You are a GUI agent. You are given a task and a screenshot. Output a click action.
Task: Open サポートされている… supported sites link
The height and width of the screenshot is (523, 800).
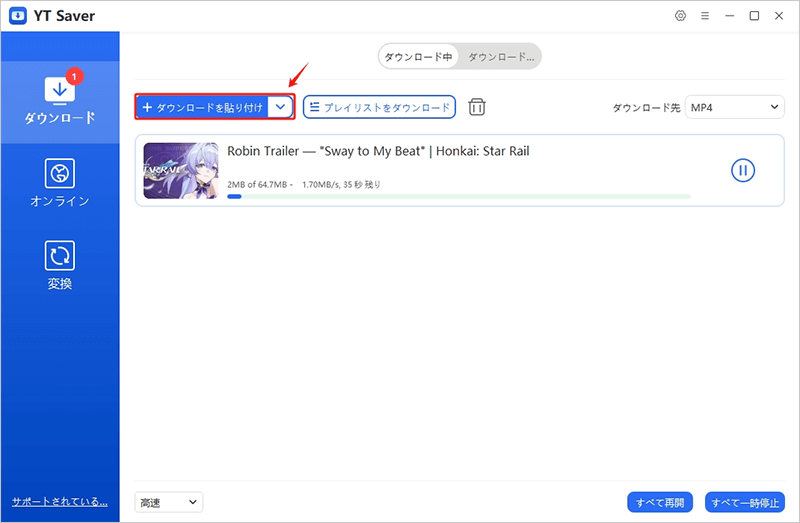(x=60, y=502)
